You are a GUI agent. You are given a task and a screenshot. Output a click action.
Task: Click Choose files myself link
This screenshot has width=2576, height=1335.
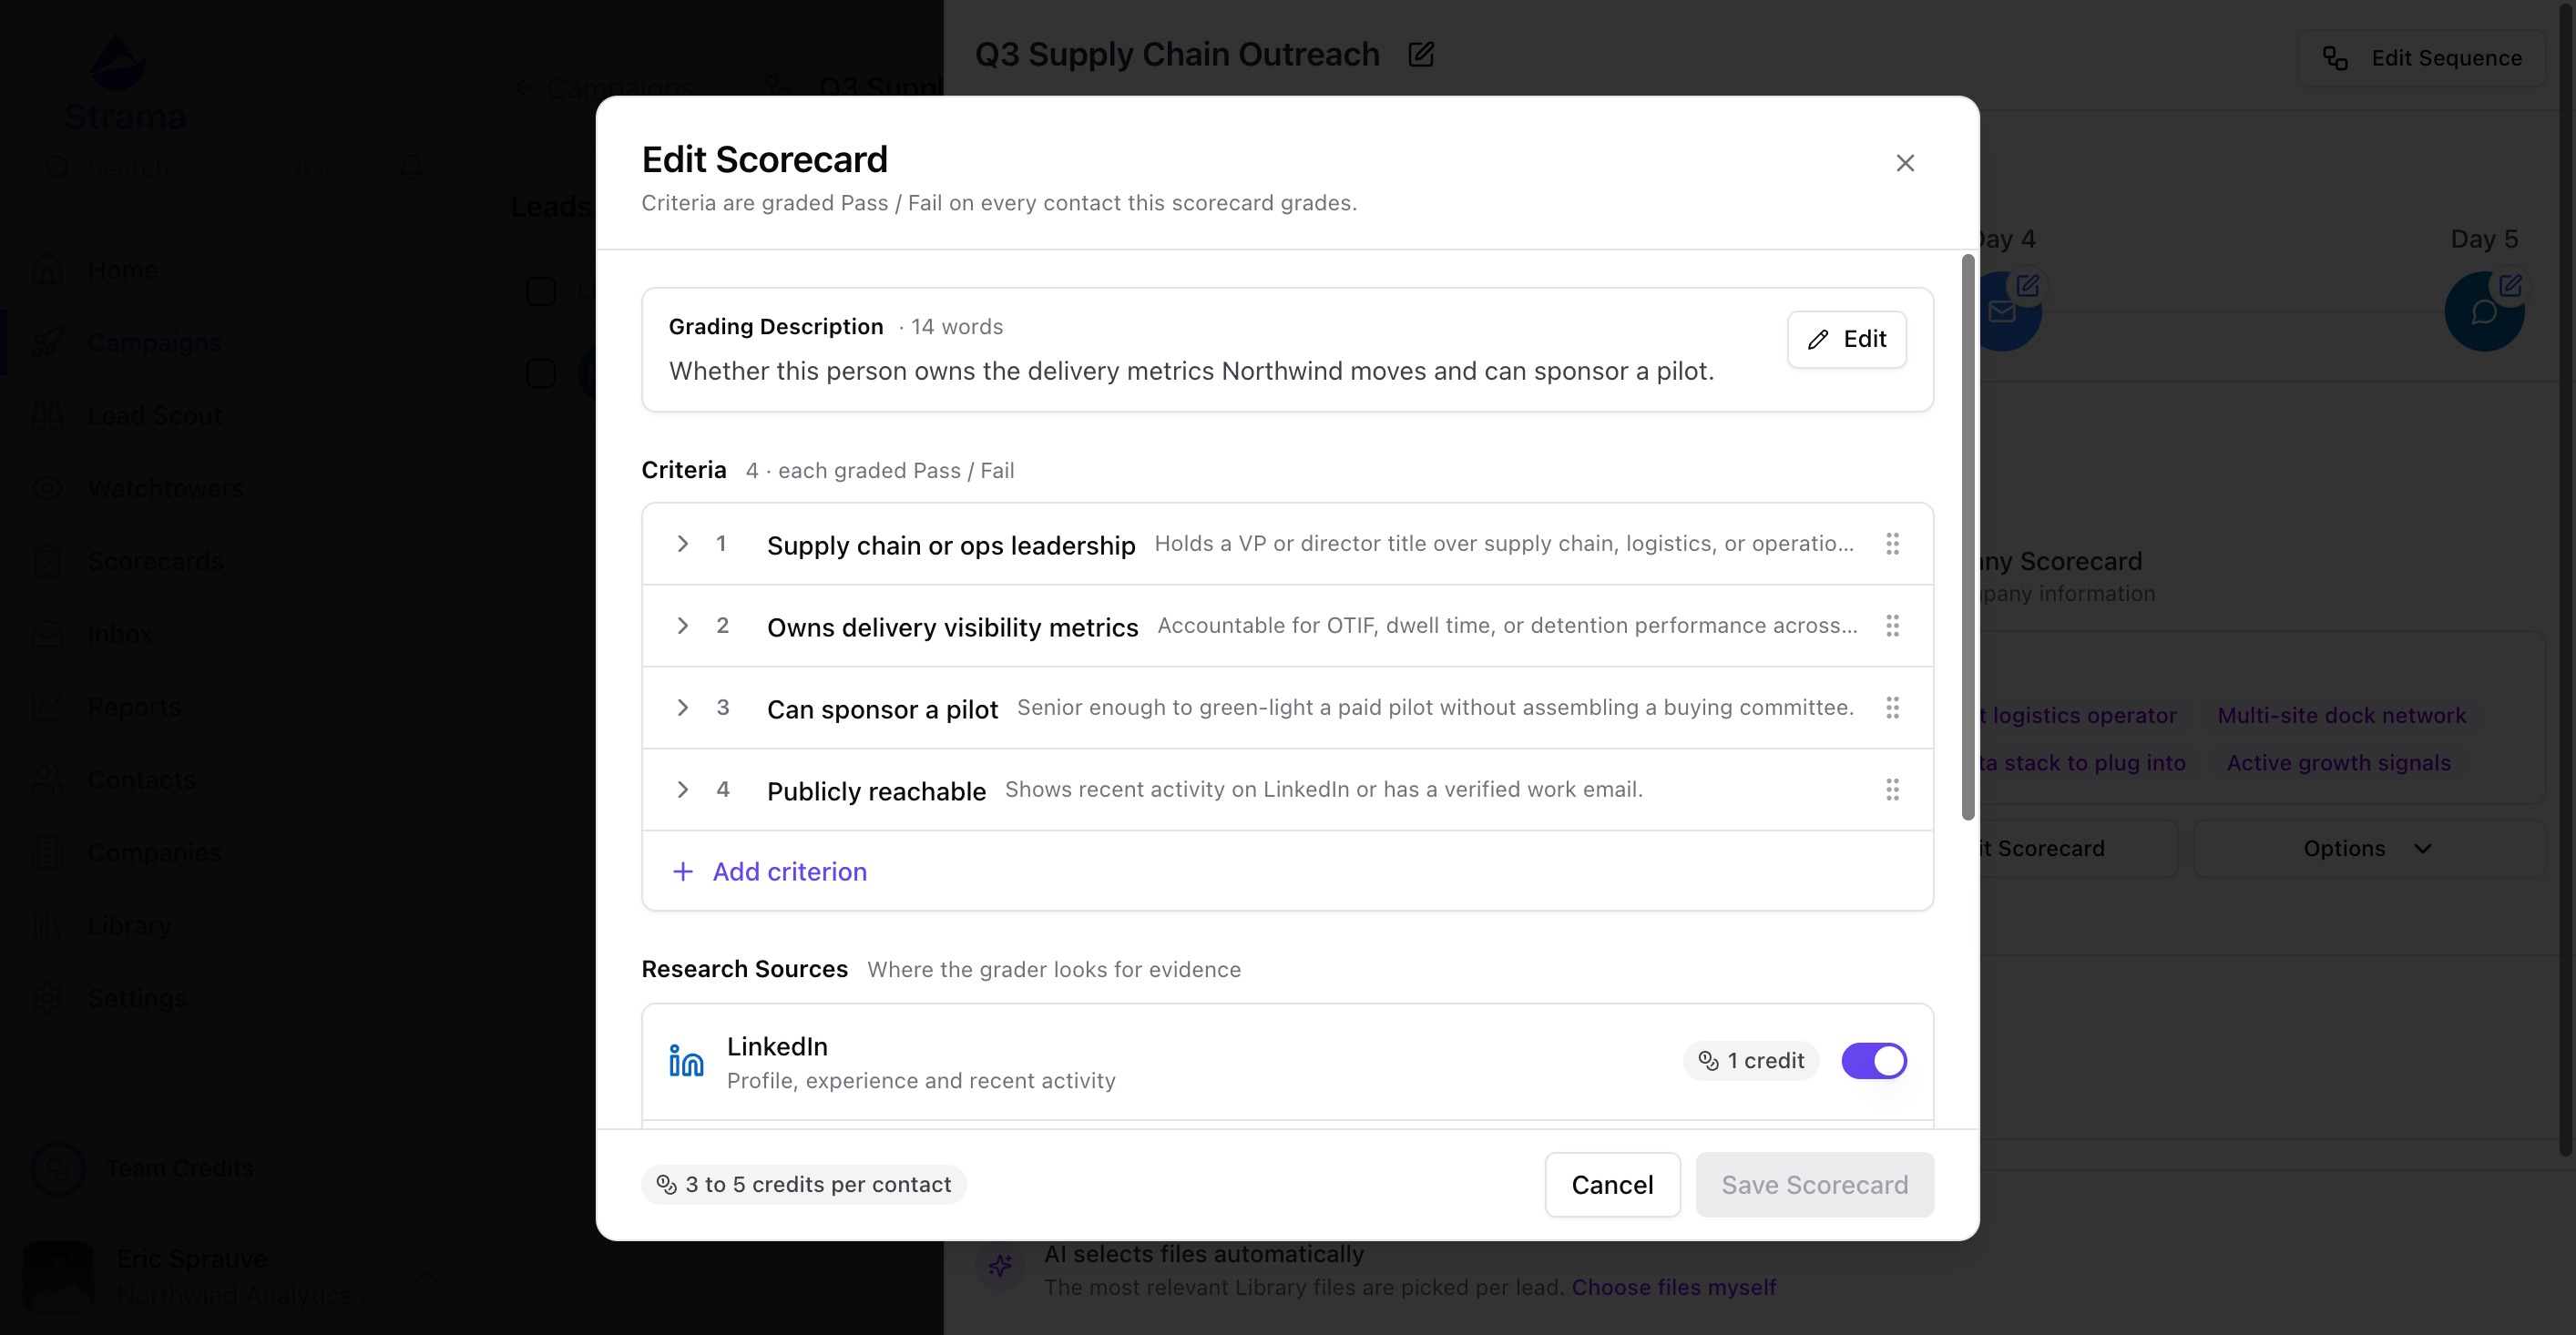[1673, 1287]
